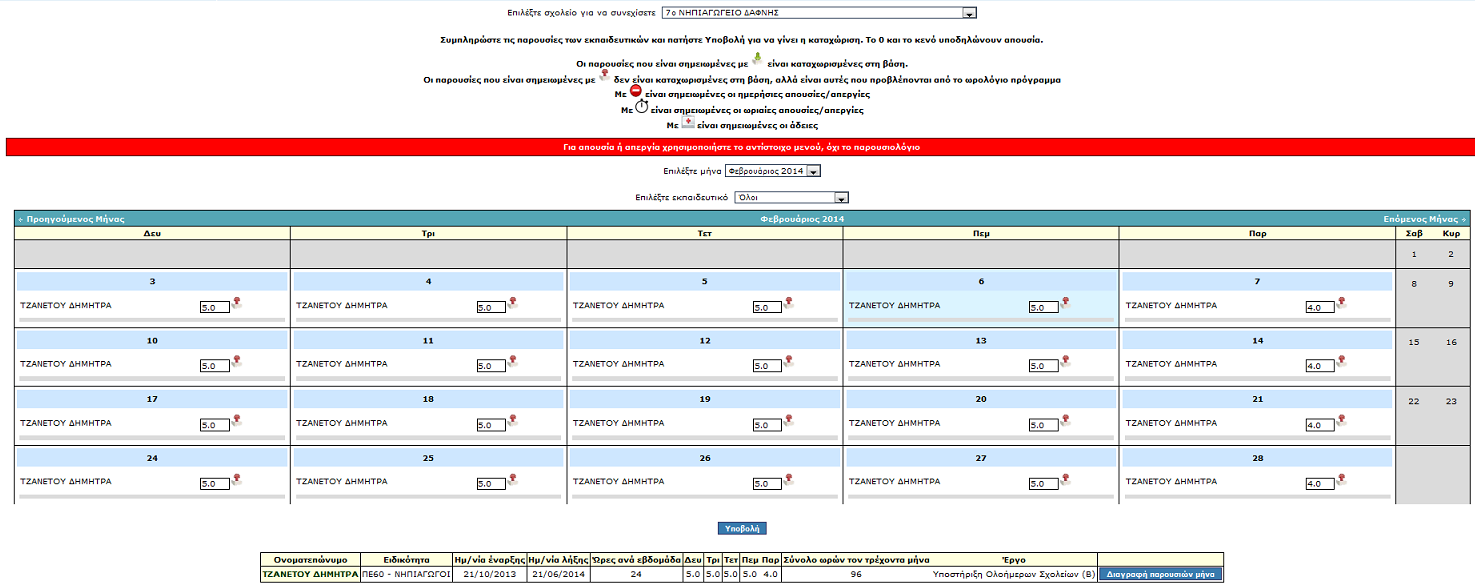Viewport: 1476px width, 588px height.
Task: Click the hours field for day 26
Action: pos(767,484)
